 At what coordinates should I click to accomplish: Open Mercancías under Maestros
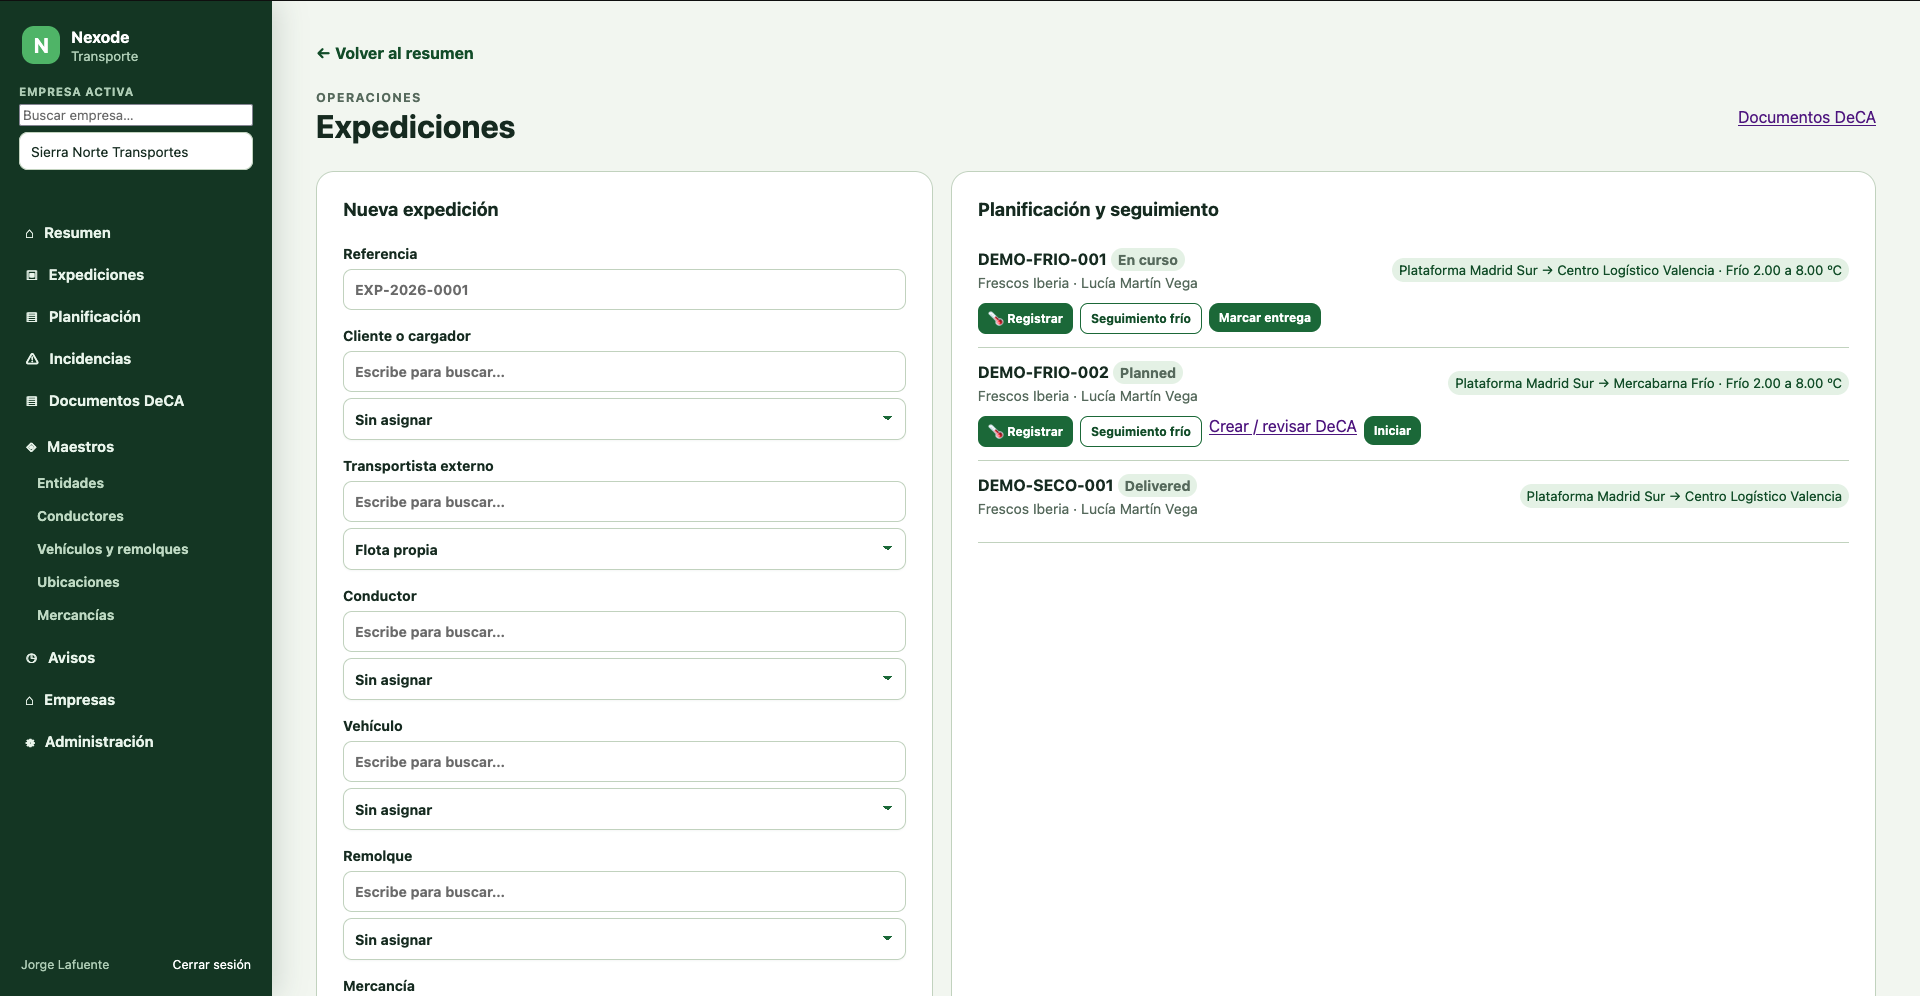tap(76, 615)
